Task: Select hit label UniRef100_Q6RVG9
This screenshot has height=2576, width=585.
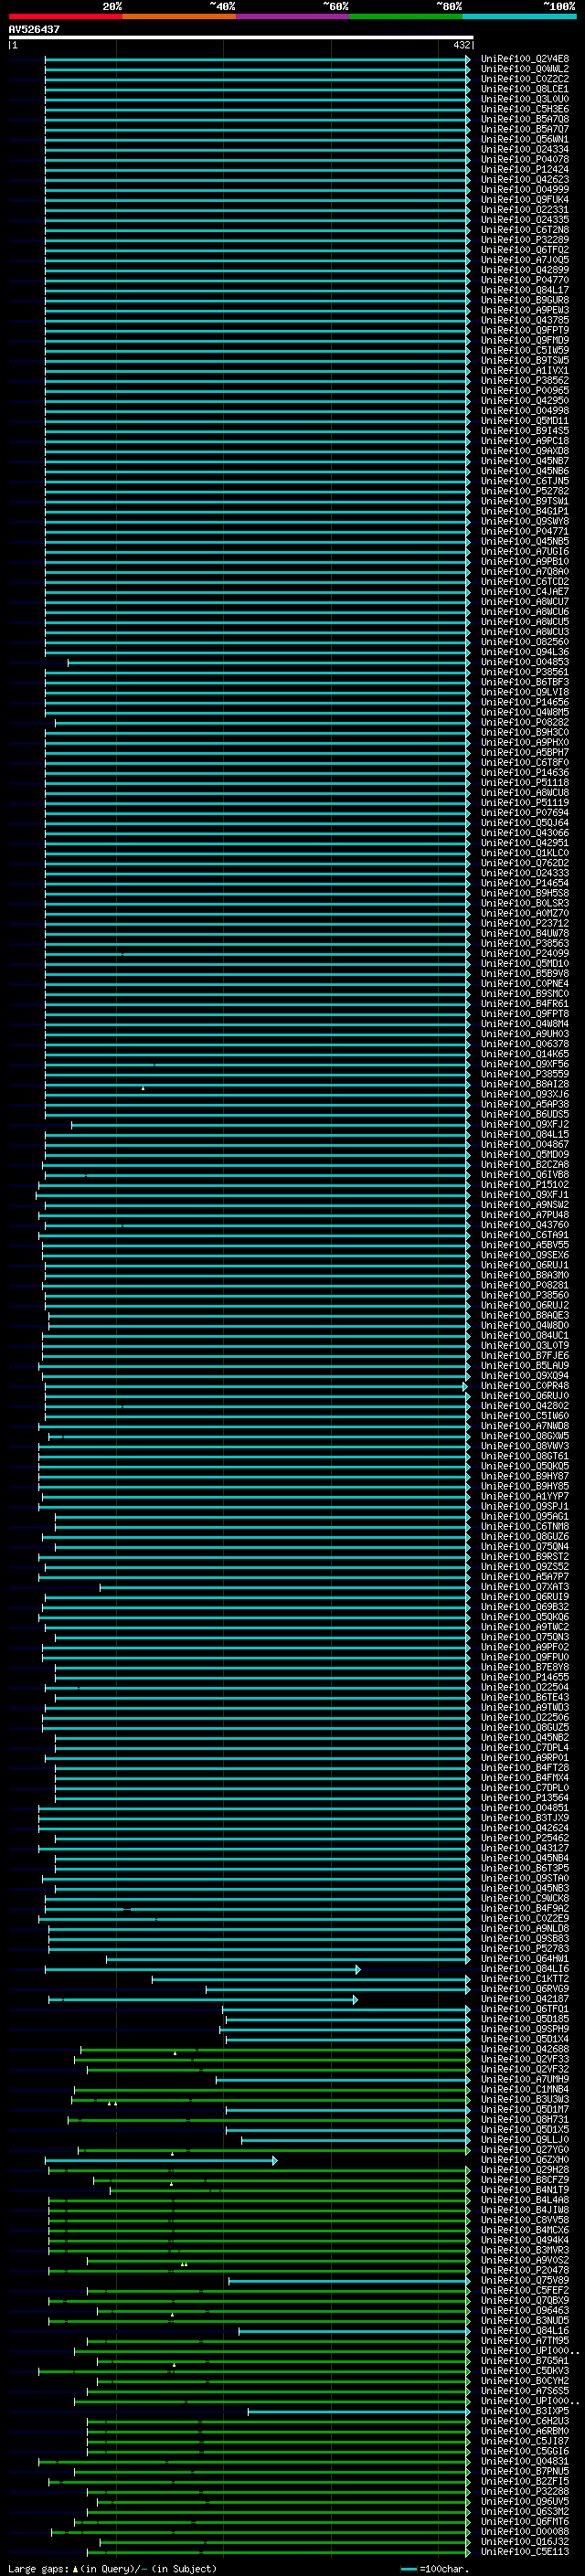Action: (525, 1988)
